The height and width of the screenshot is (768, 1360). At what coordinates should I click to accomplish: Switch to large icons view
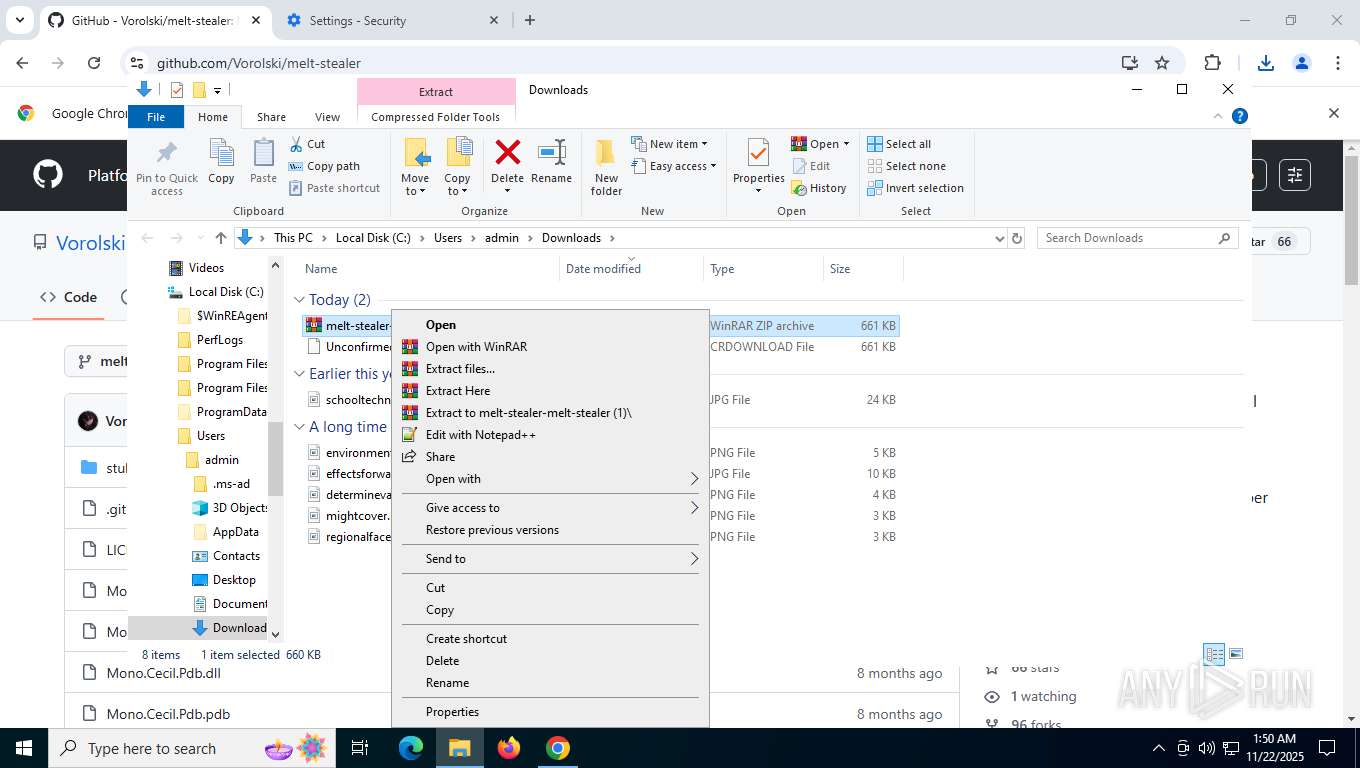pyautogui.click(x=1236, y=654)
